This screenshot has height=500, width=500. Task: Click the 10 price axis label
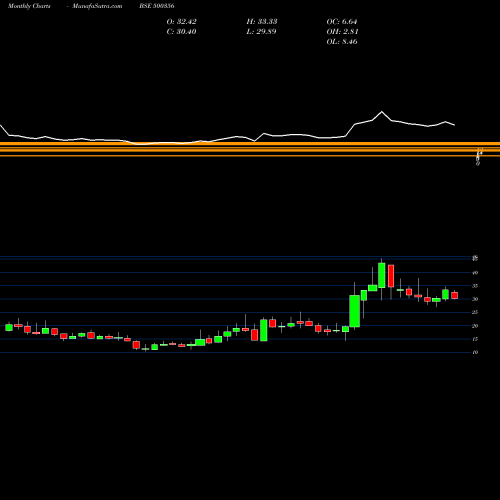click(475, 352)
